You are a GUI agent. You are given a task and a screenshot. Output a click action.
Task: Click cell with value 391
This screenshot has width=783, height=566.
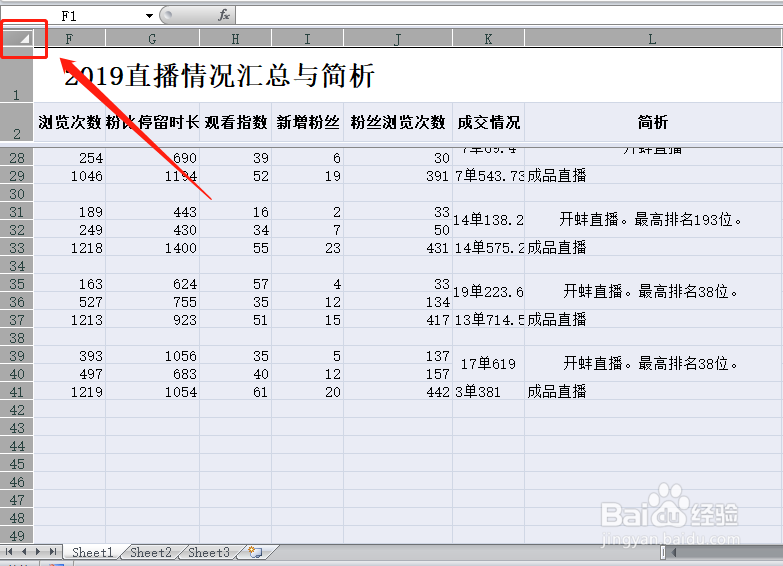[x=397, y=176]
